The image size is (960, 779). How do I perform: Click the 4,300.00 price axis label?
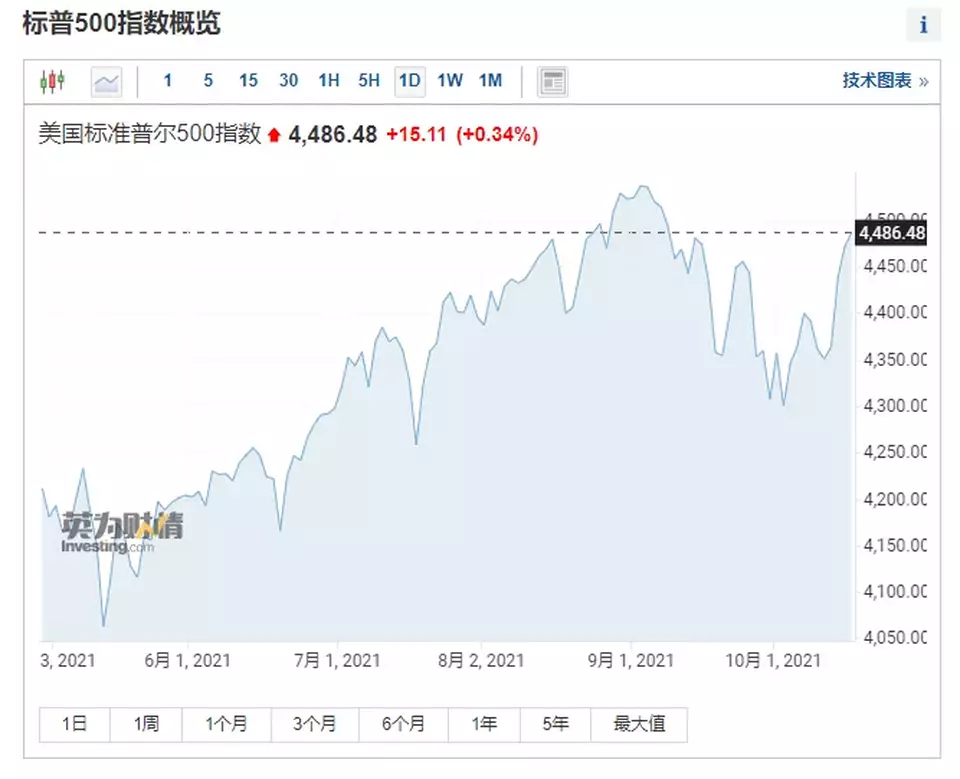(x=894, y=406)
